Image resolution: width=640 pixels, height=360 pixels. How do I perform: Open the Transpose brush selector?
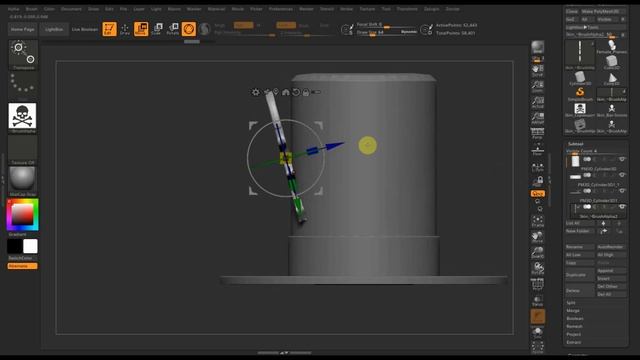[x=23, y=55]
